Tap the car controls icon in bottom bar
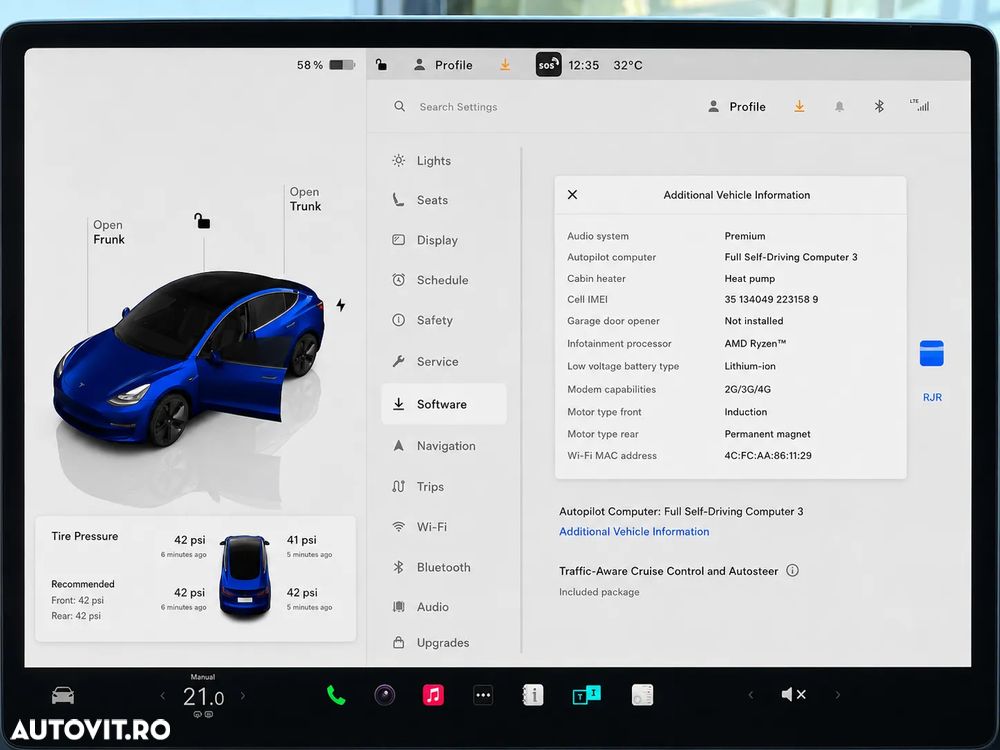The width and height of the screenshot is (1000, 750). click(62, 695)
